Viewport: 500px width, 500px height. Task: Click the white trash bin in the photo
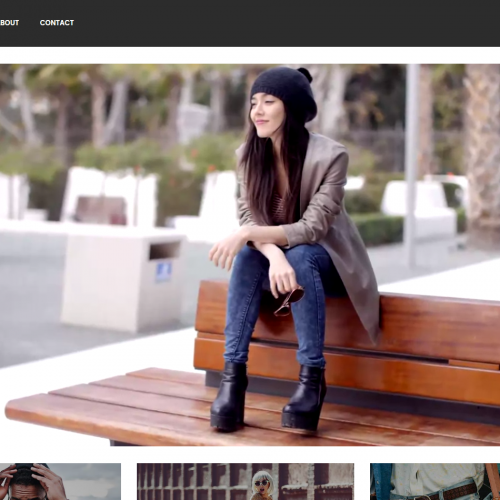tap(123, 282)
